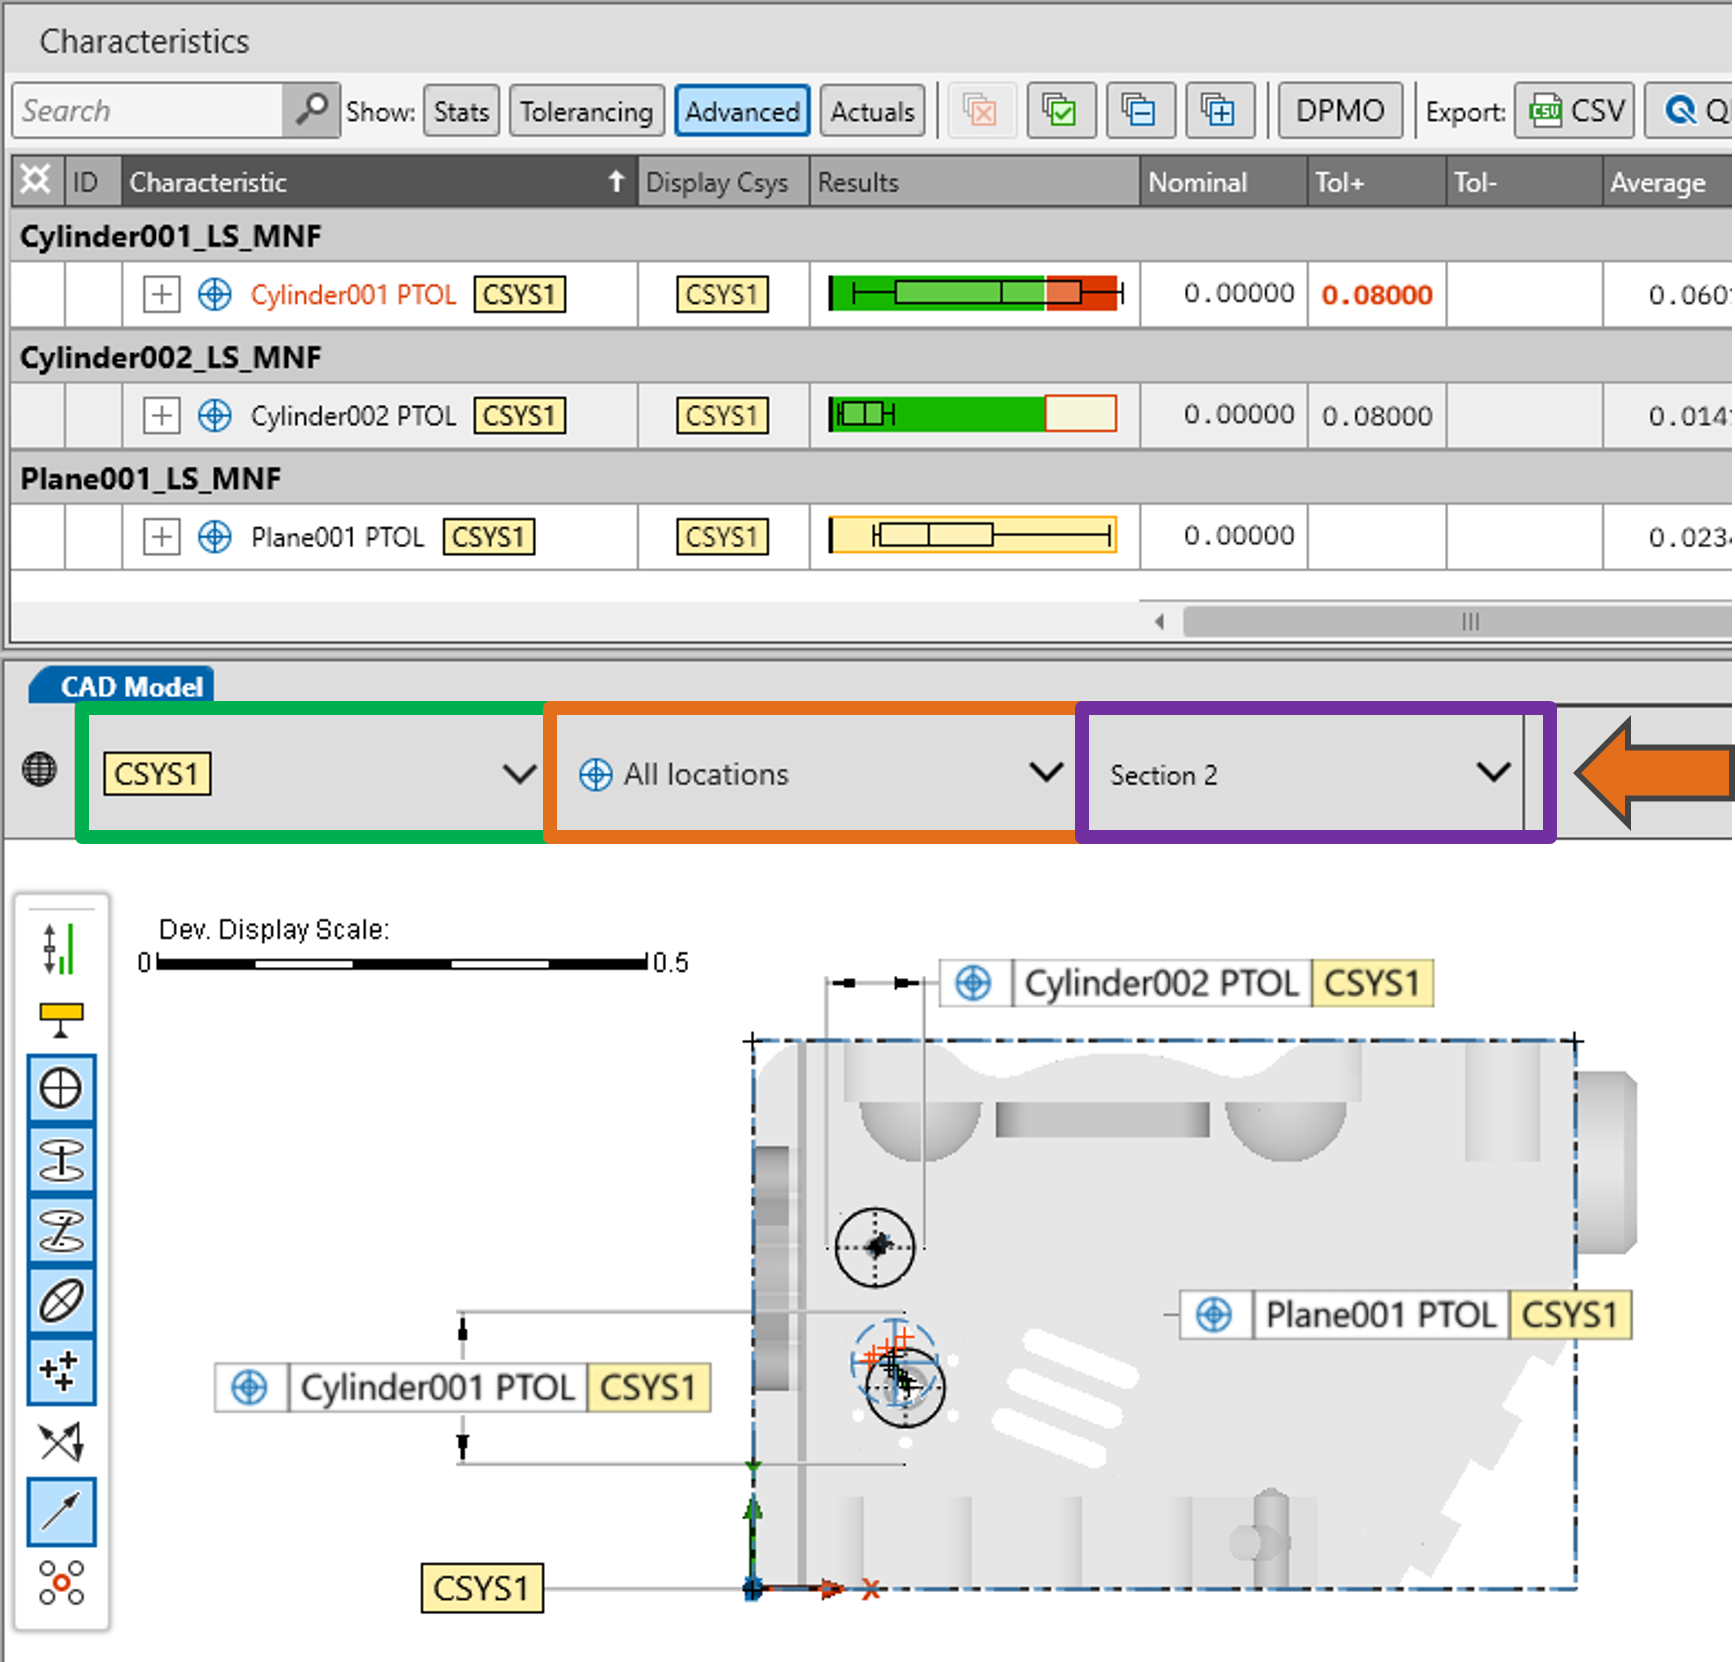Expand the Plane001 PTOL row
Viewport: 1735px width, 1662px height.
(x=161, y=537)
